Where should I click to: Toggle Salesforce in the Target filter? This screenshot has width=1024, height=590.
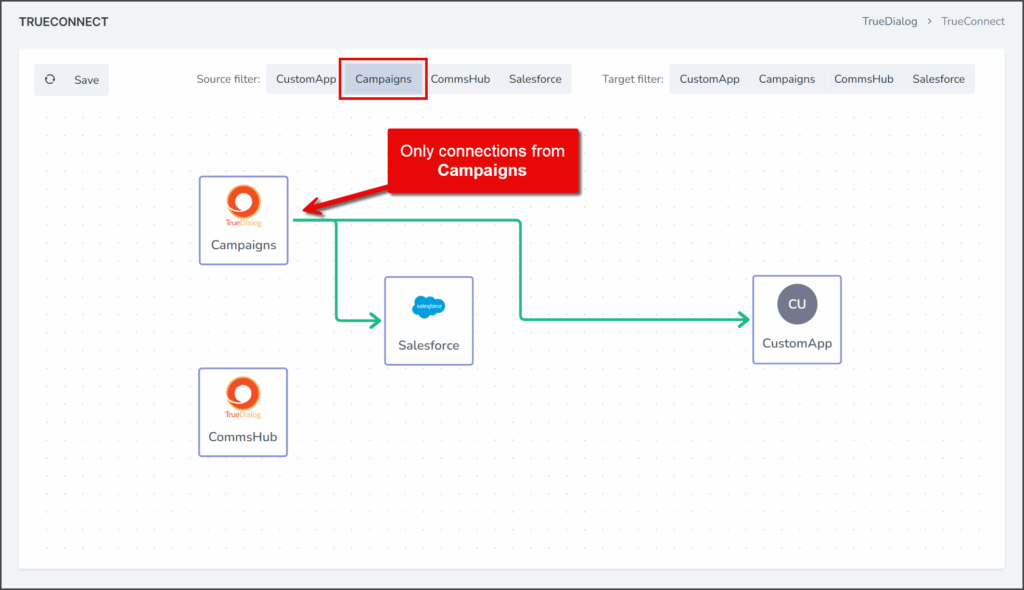click(938, 79)
